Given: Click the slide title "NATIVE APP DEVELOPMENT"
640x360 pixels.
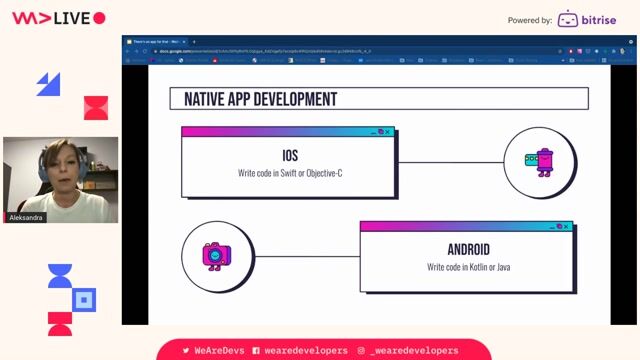Looking at the screenshot, I should coord(260,99).
